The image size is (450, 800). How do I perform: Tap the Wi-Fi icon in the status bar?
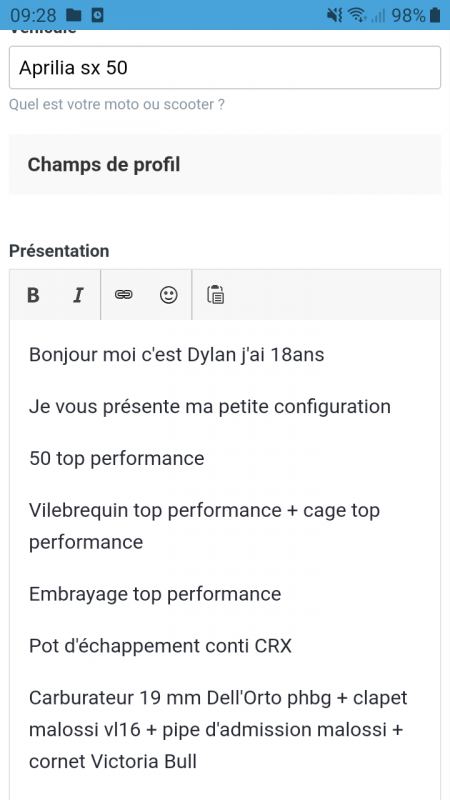(357, 15)
